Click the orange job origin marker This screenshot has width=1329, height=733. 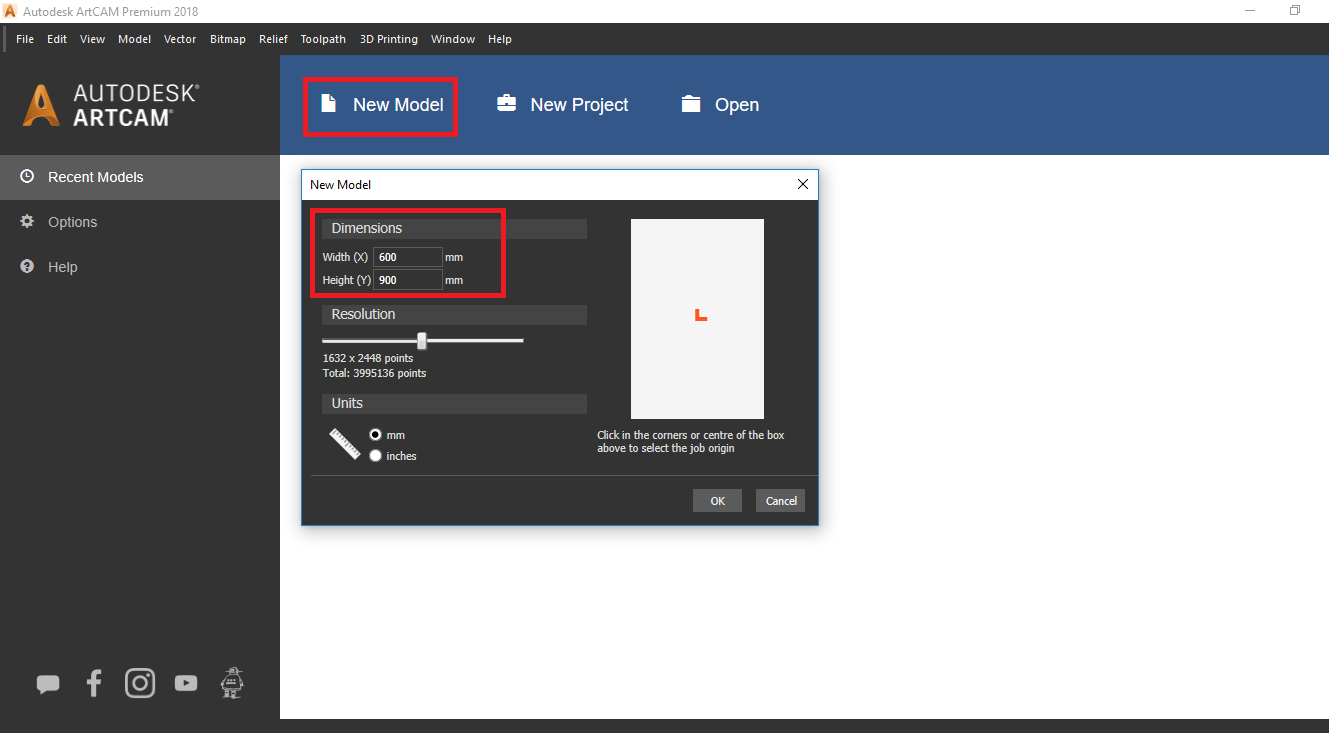701,316
